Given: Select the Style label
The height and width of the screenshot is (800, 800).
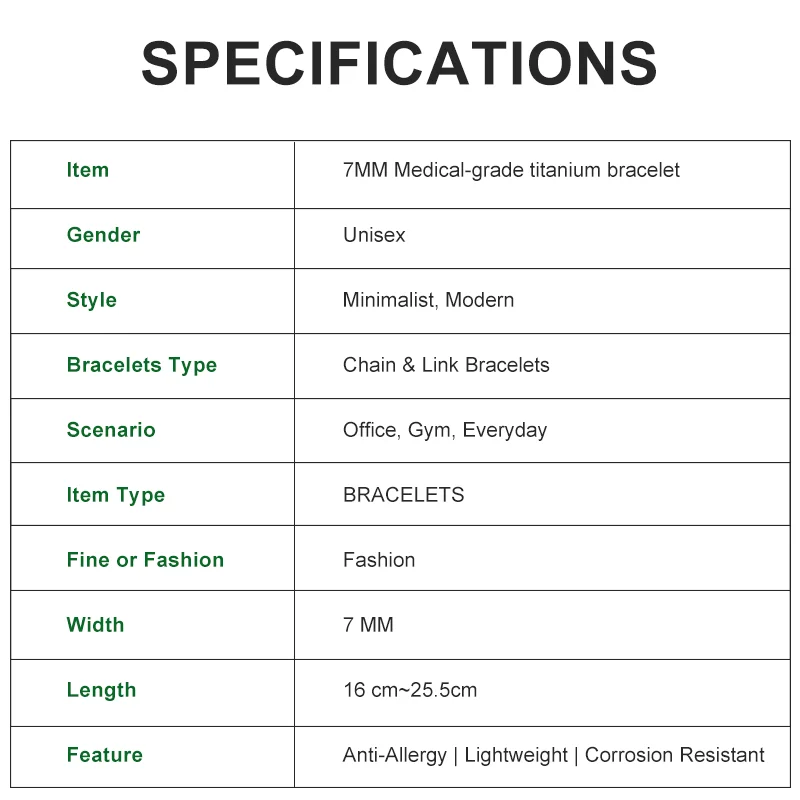Looking at the screenshot, I should 92,300.
